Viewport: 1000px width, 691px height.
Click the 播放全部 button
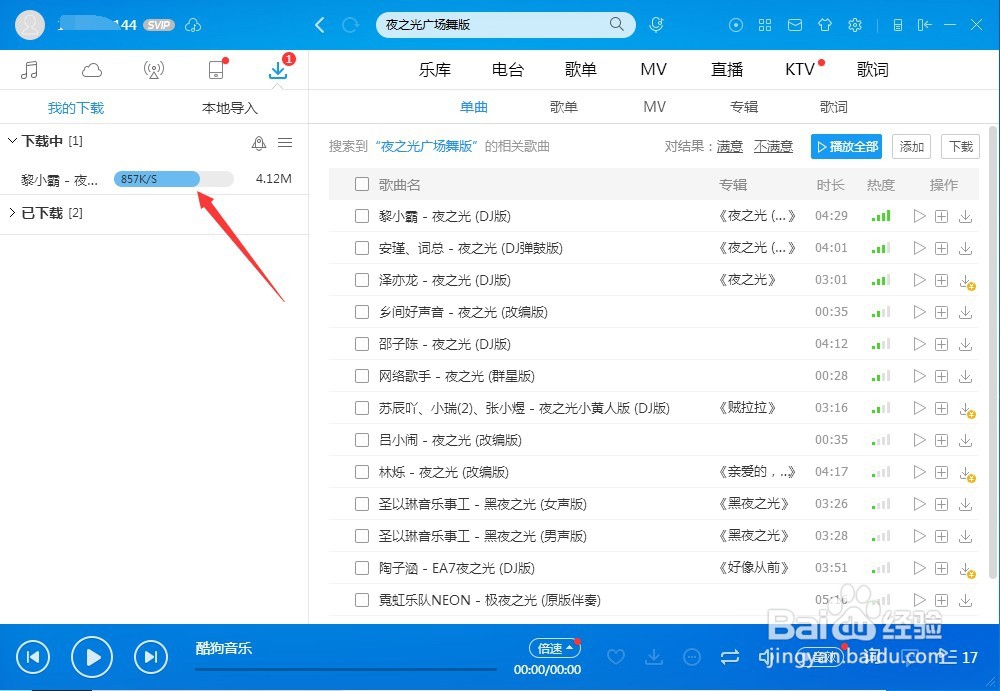tap(847, 147)
